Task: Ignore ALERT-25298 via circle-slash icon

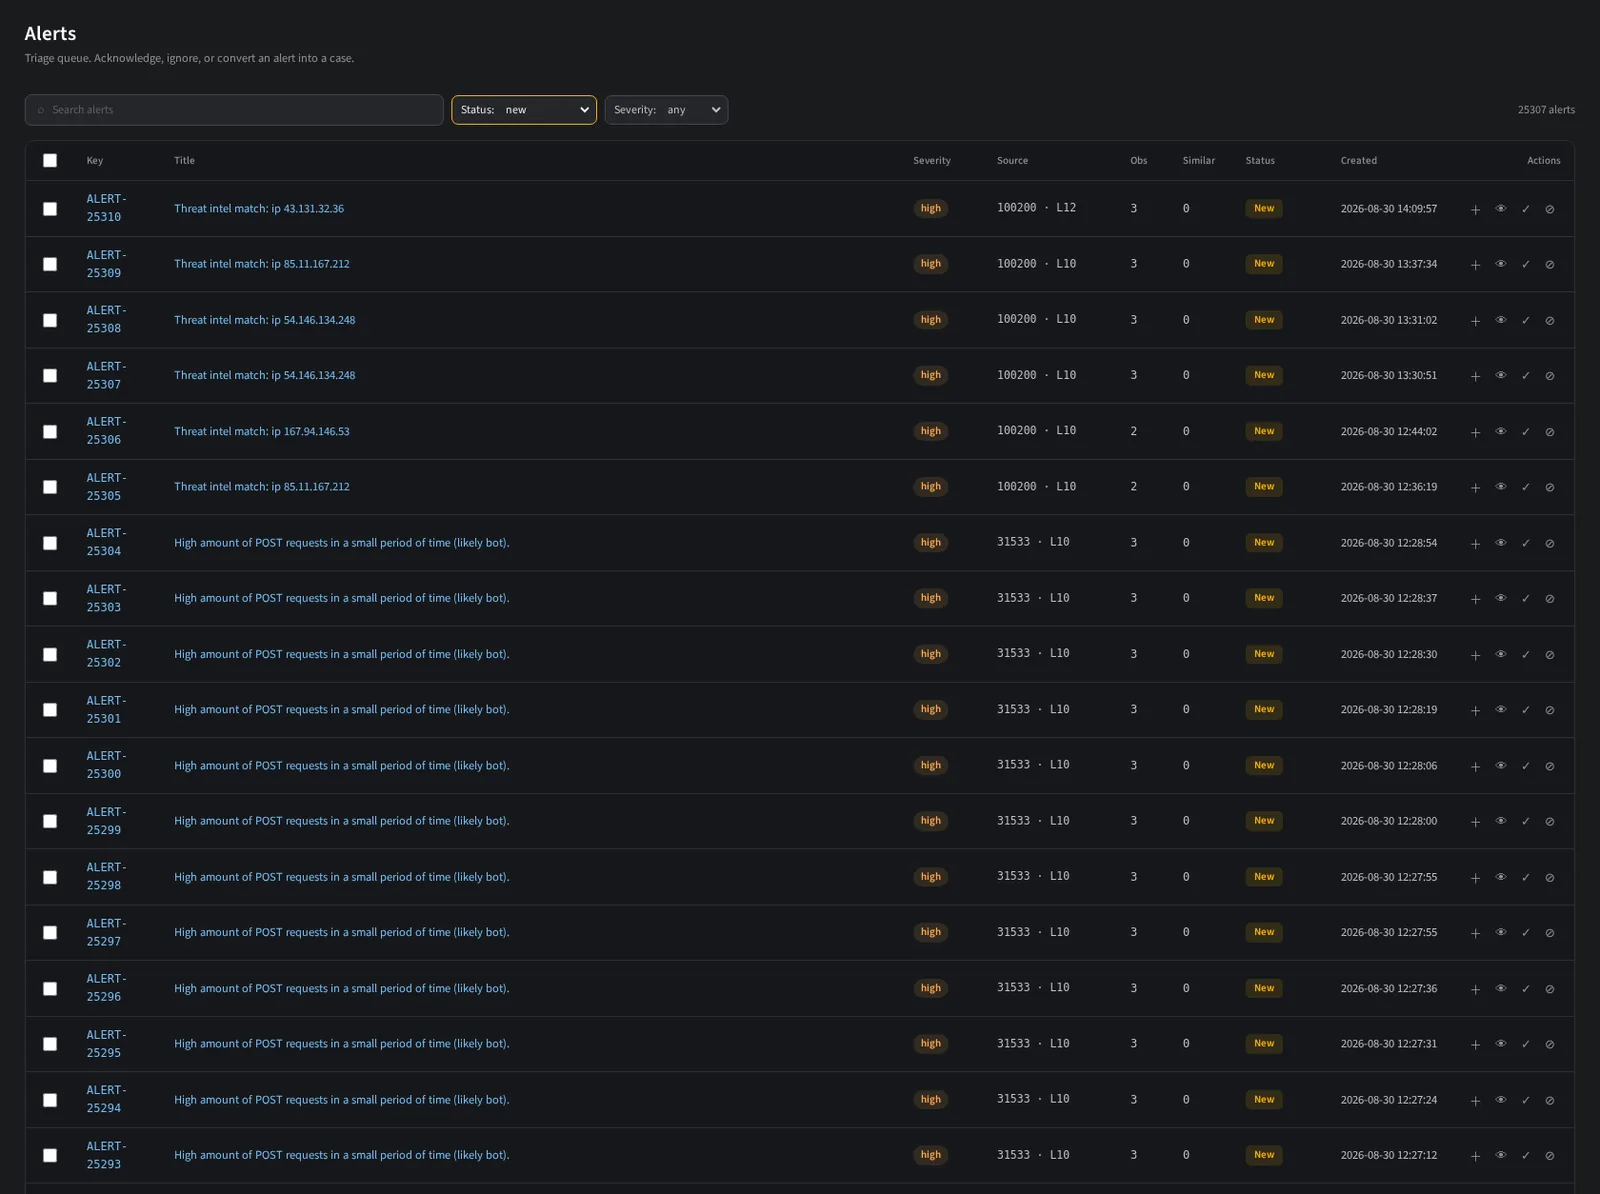Action: coord(1550,877)
